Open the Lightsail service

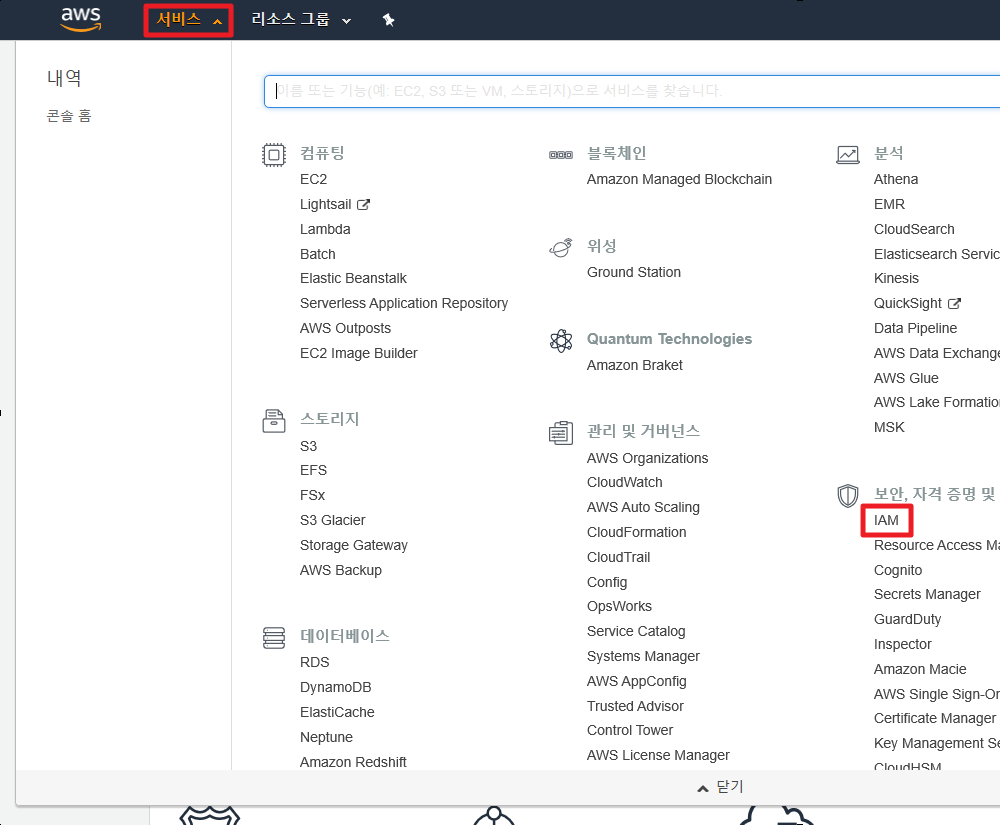[x=325, y=204]
